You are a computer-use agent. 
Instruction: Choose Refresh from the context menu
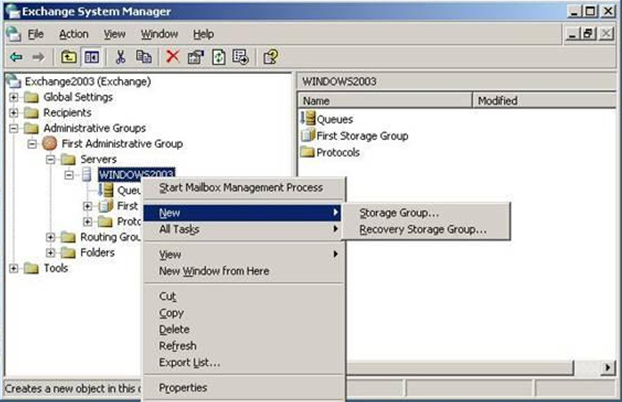click(x=243, y=346)
